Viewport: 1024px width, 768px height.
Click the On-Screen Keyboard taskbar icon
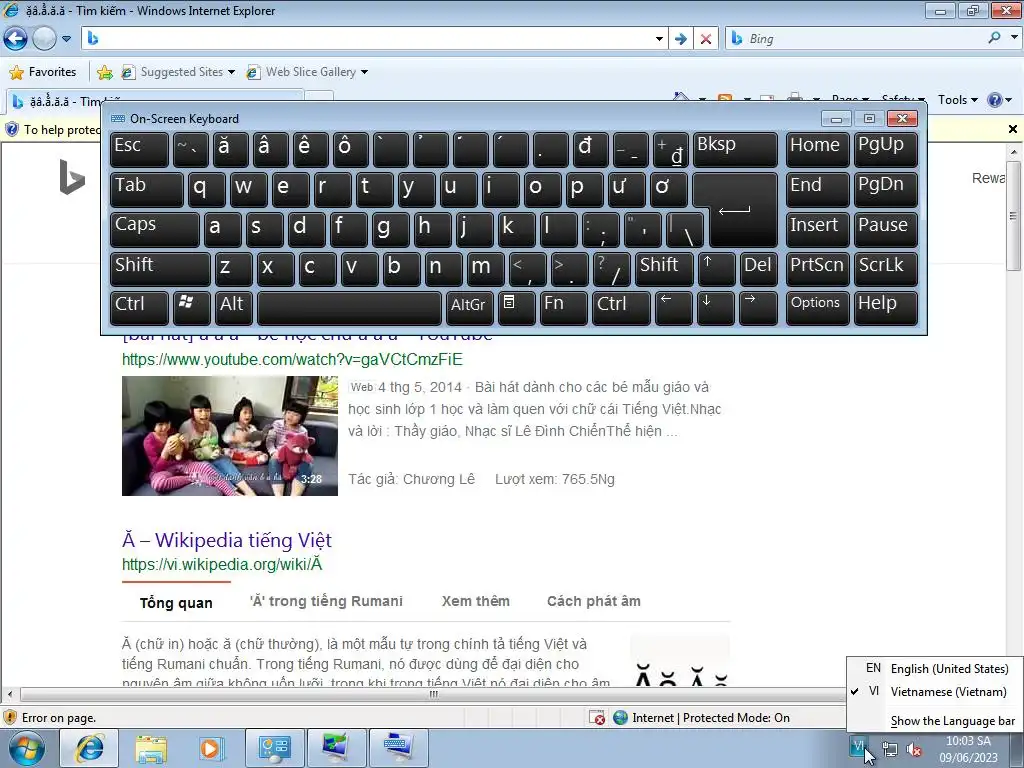[399, 748]
